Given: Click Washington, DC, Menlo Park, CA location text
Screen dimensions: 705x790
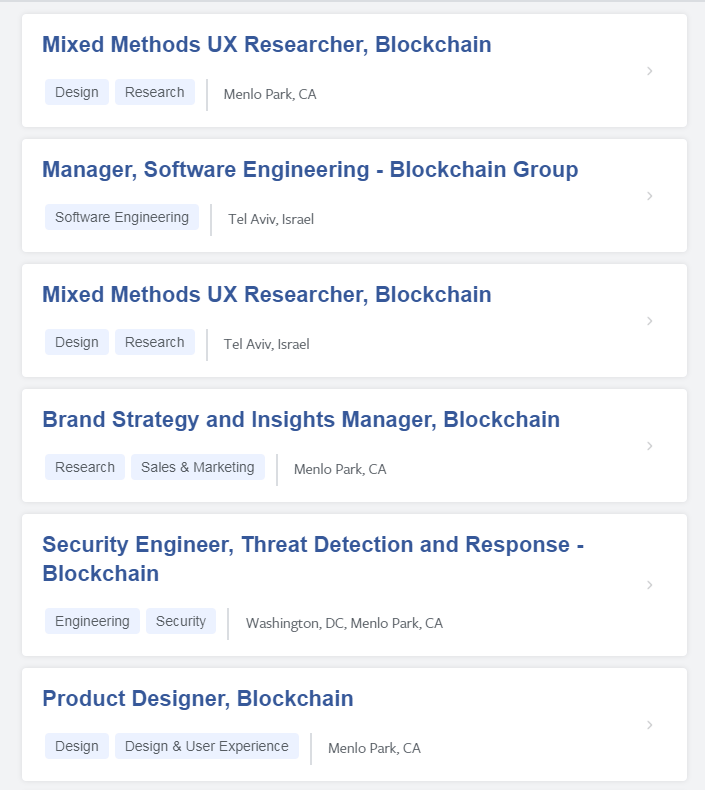Looking at the screenshot, I should (344, 623).
